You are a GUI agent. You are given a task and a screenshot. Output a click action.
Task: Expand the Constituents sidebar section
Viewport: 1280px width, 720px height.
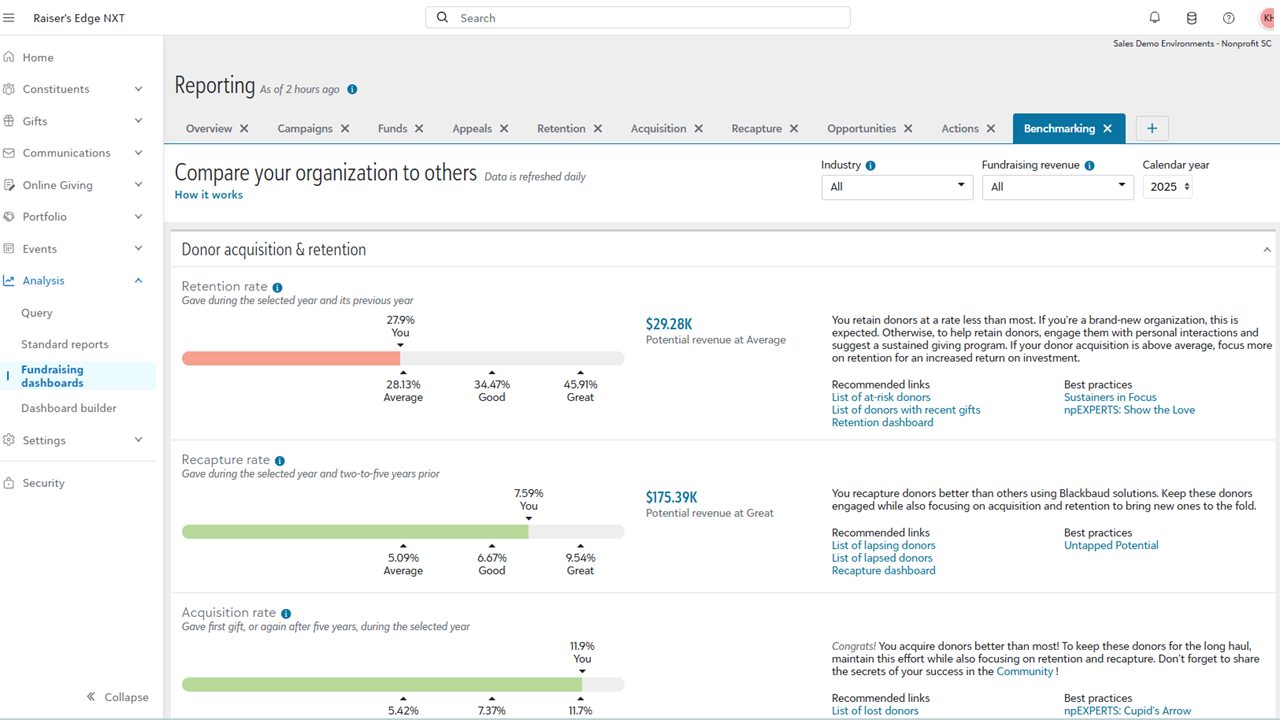[138, 89]
